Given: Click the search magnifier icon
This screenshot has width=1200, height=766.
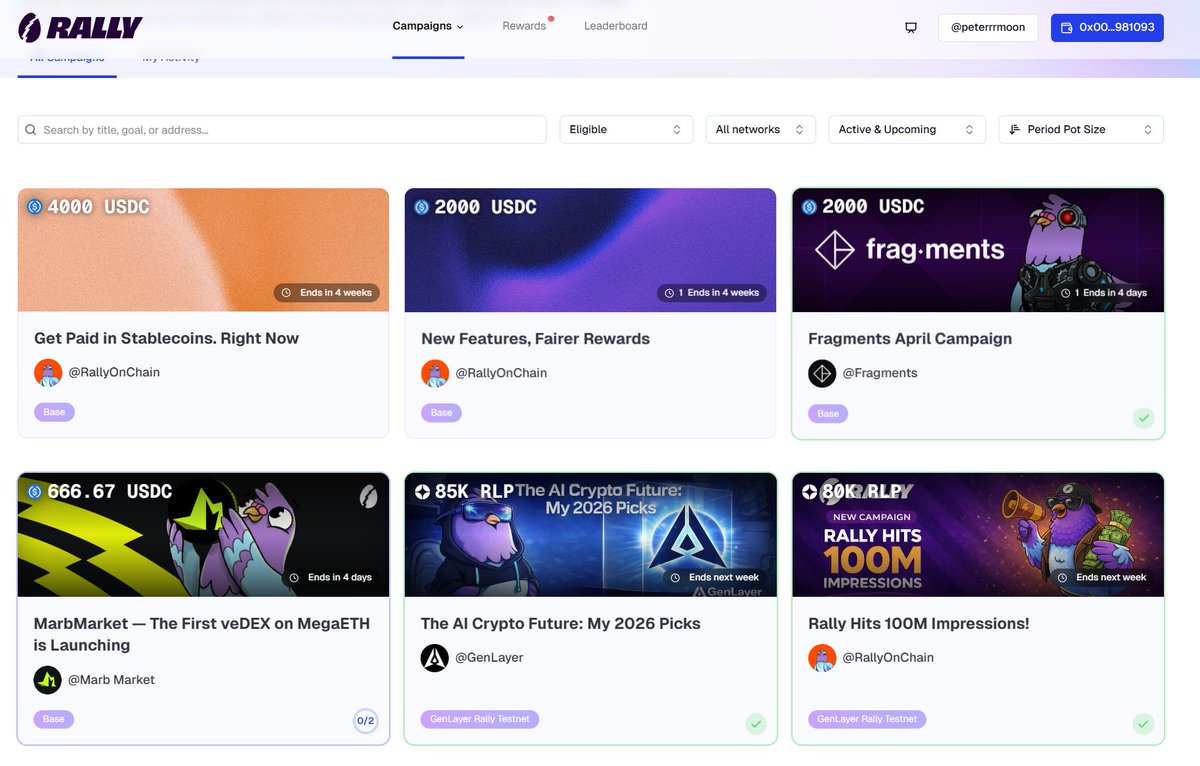Looking at the screenshot, I should tap(31, 130).
